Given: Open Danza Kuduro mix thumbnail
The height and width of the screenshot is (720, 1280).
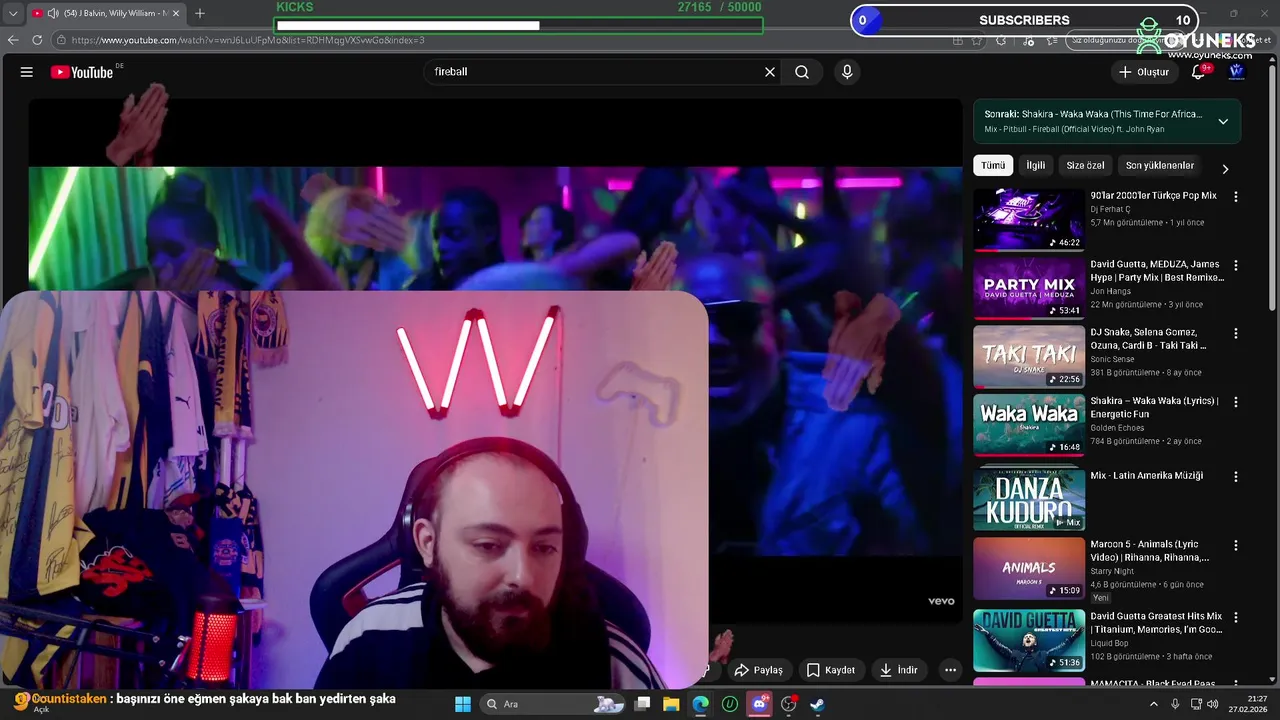Looking at the screenshot, I should click(x=1029, y=498).
